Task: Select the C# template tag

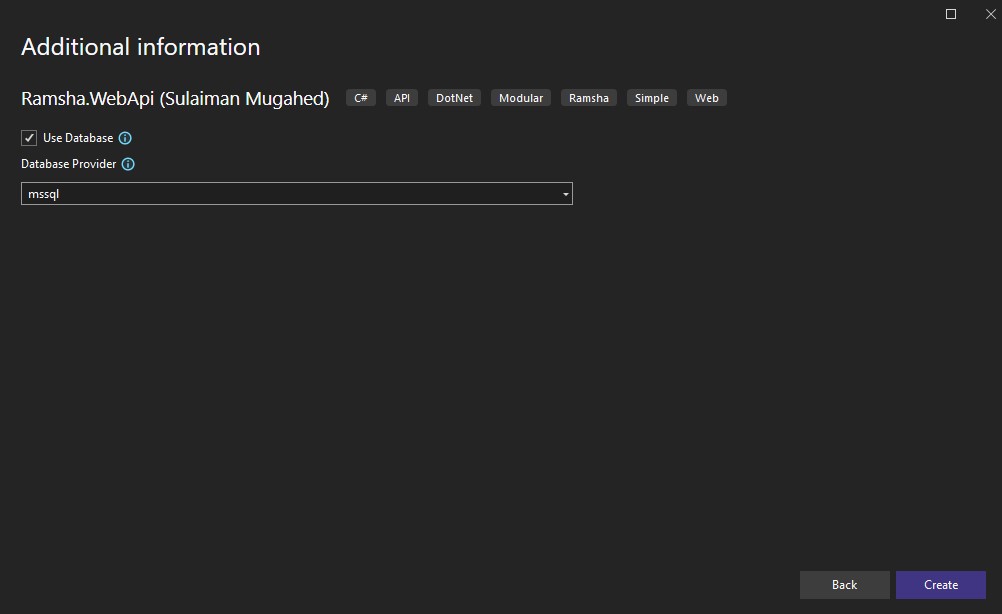Action: pos(360,97)
